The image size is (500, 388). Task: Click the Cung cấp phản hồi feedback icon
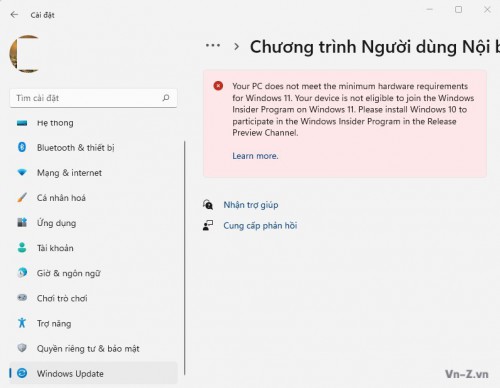coord(208,226)
